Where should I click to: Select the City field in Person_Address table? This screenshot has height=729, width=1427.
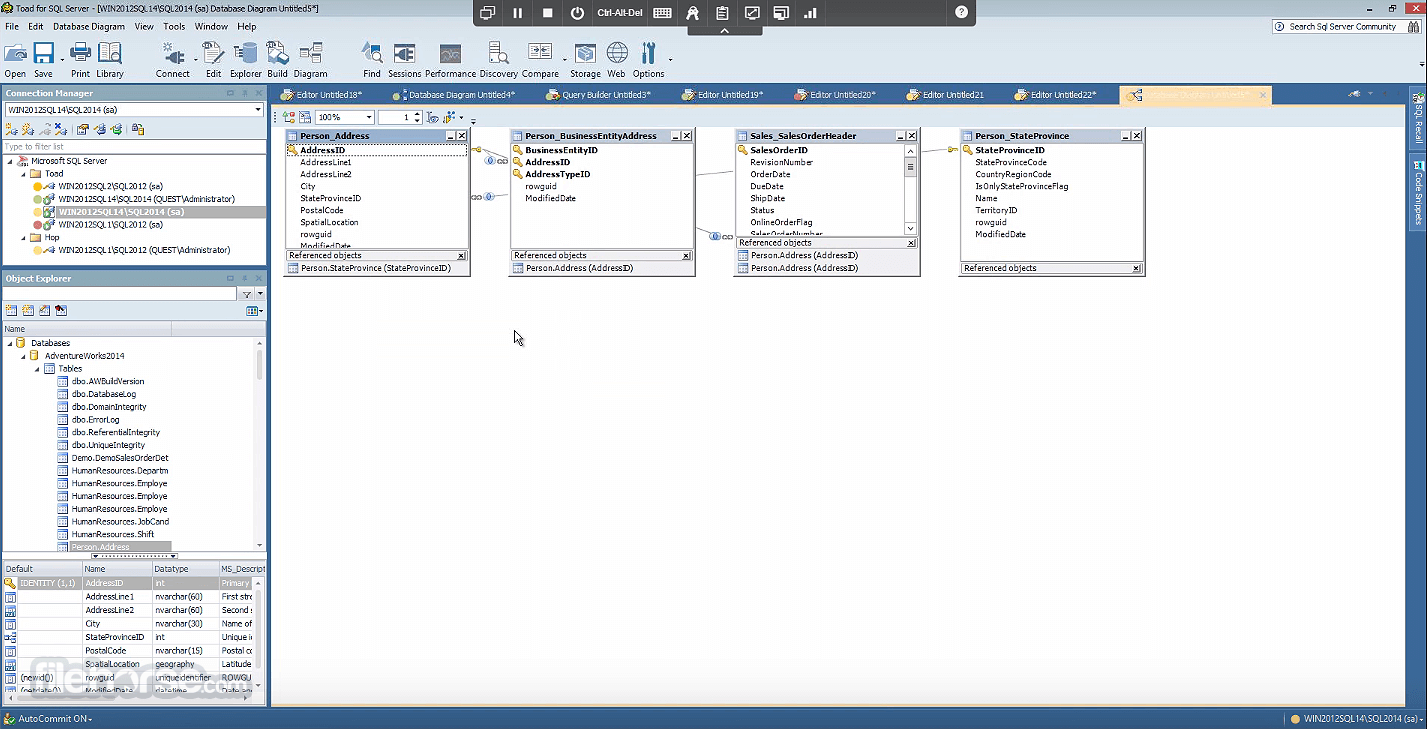308,186
